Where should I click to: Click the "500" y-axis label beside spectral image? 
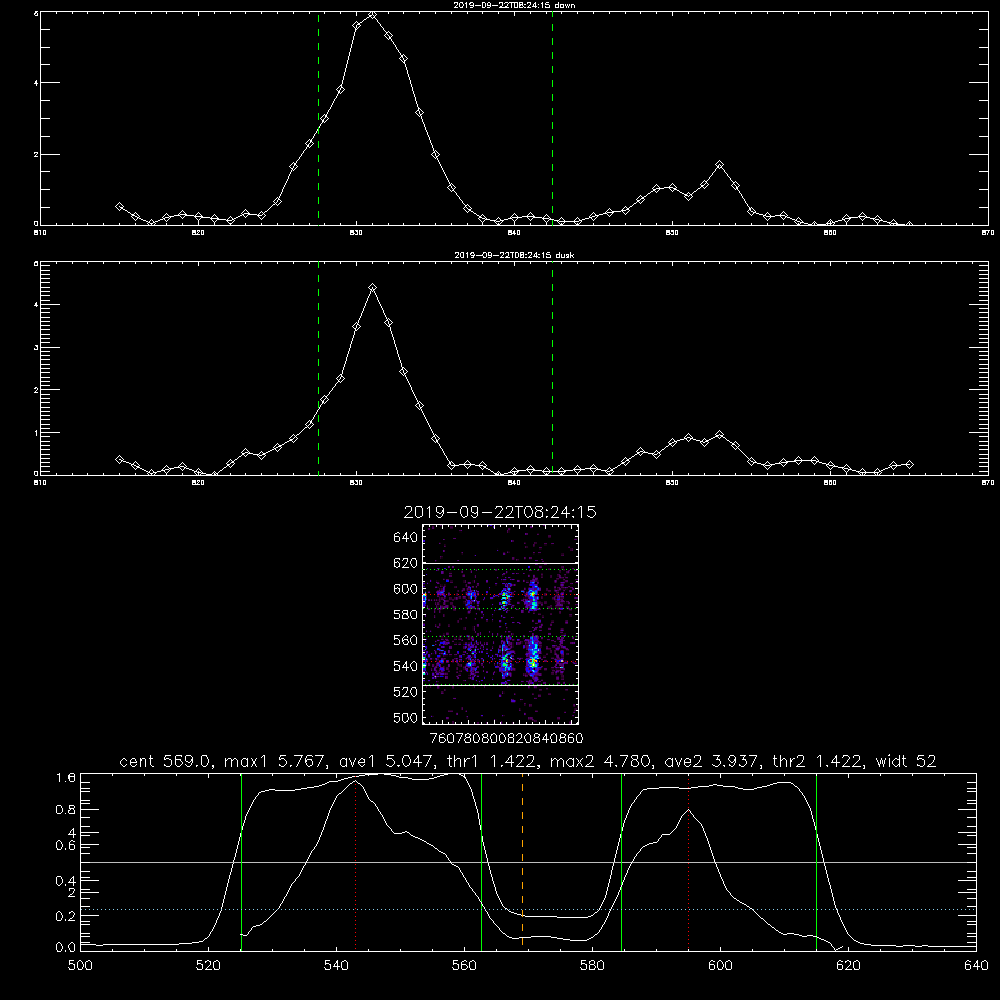tap(405, 717)
